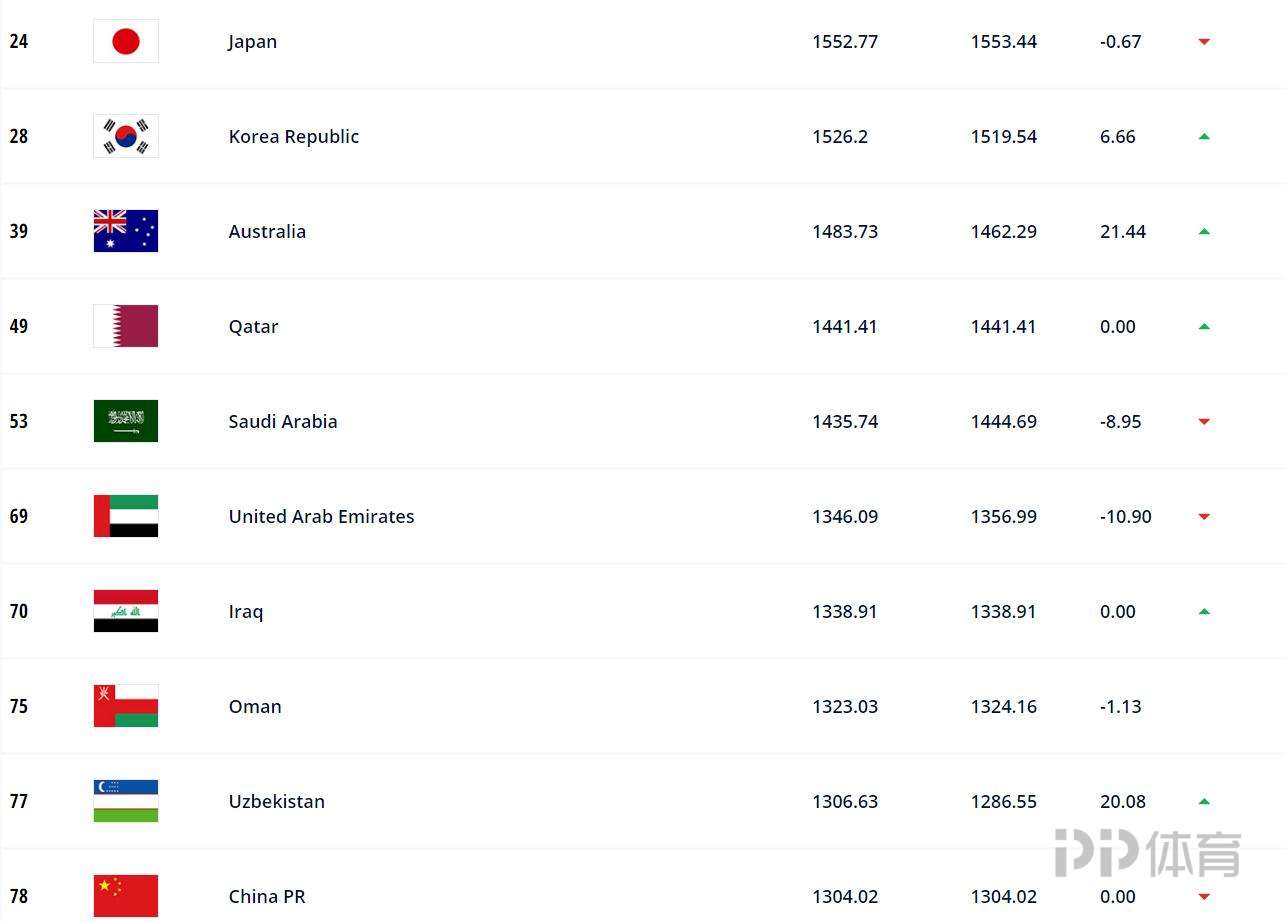Click red down arrow in Japan row

pos(1204,42)
